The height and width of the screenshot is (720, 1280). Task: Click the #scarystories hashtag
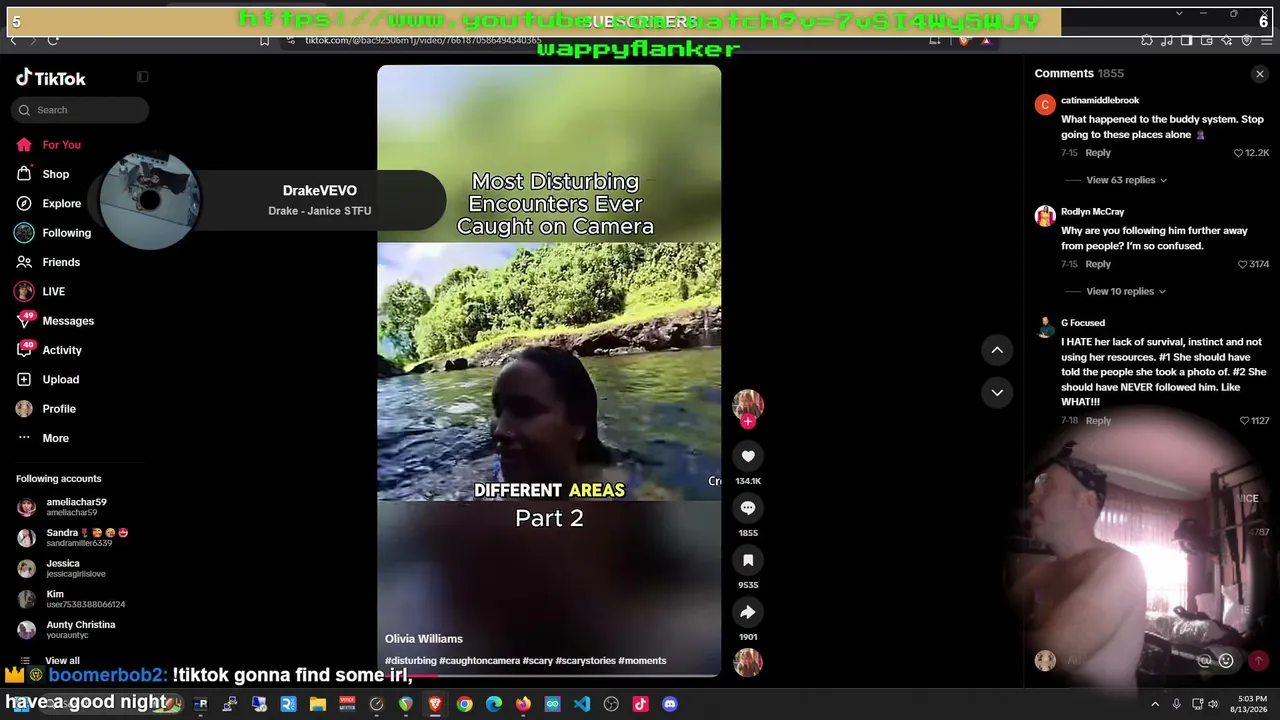(x=585, y=661)
